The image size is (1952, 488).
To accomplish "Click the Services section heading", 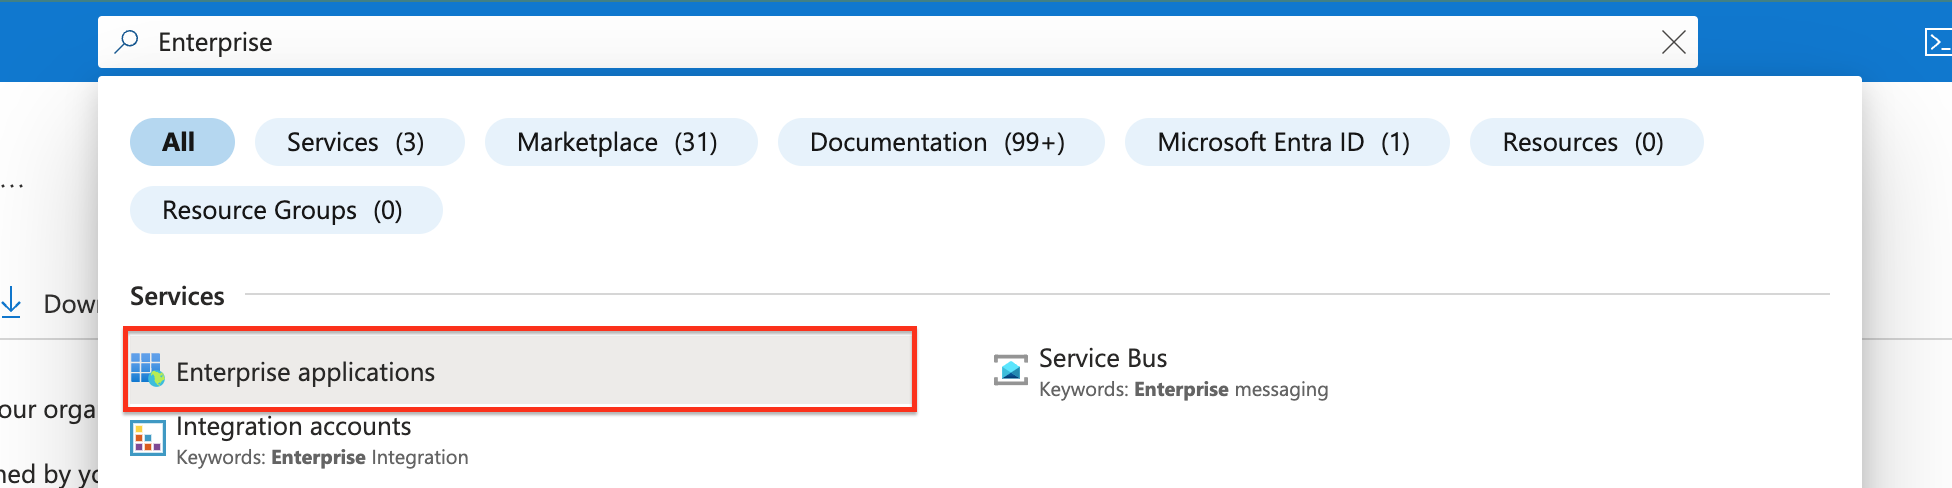I will click(x=177, y=296).
